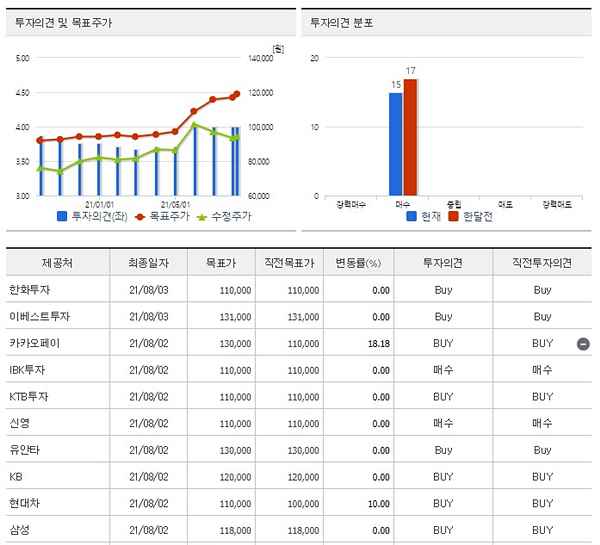Image resolution: width=600 pixels, height=545 pixels.
Task: Click 이베스트투자's 131,000 target price
Action: pos(235,317)
